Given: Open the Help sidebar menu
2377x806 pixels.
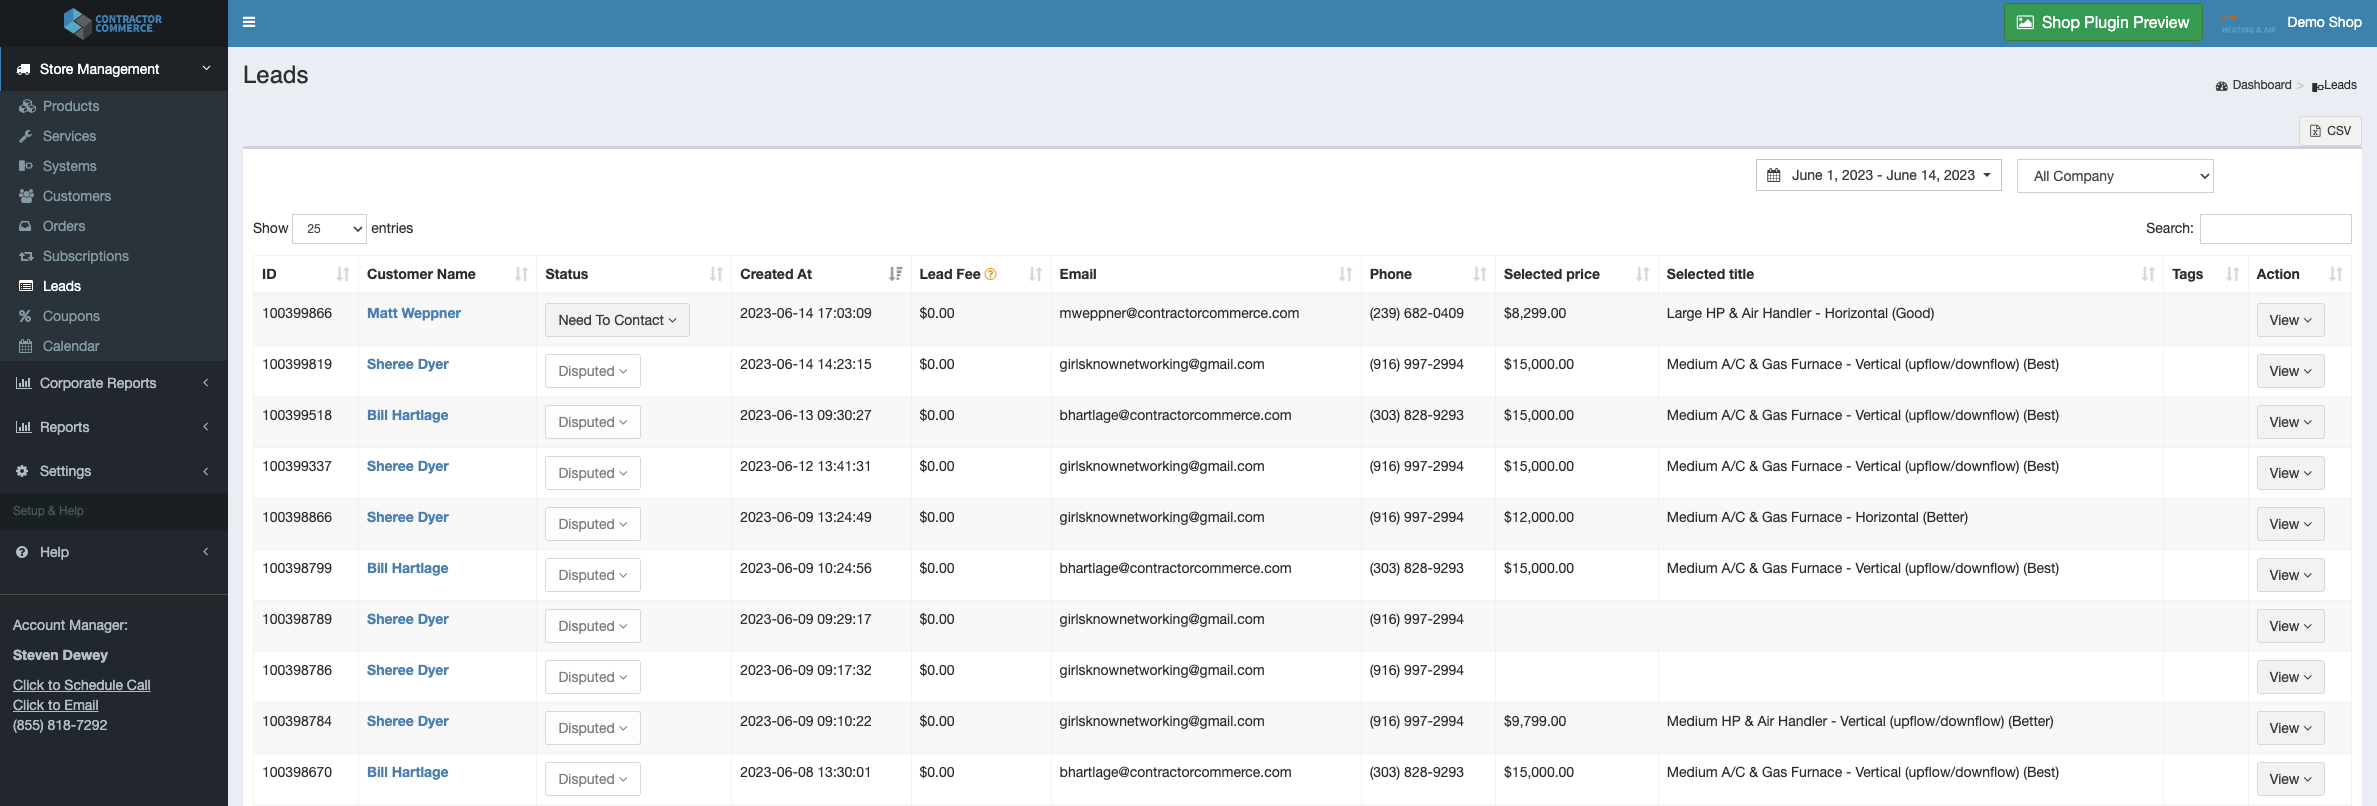Looking at the screenshot, I should [114, 552].
